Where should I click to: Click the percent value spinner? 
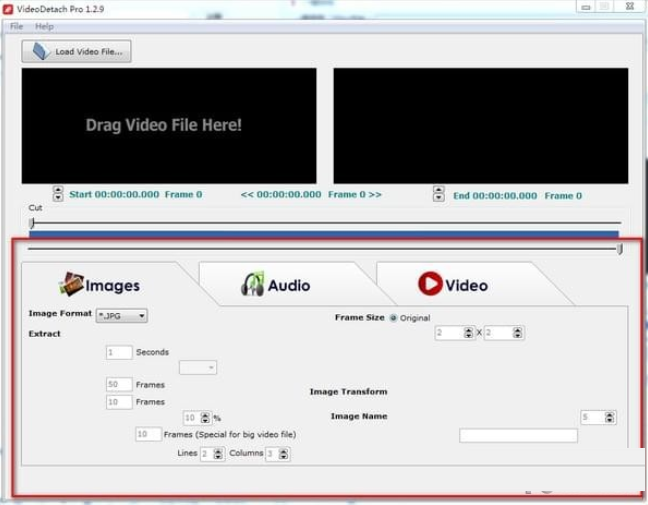[197, 418]
